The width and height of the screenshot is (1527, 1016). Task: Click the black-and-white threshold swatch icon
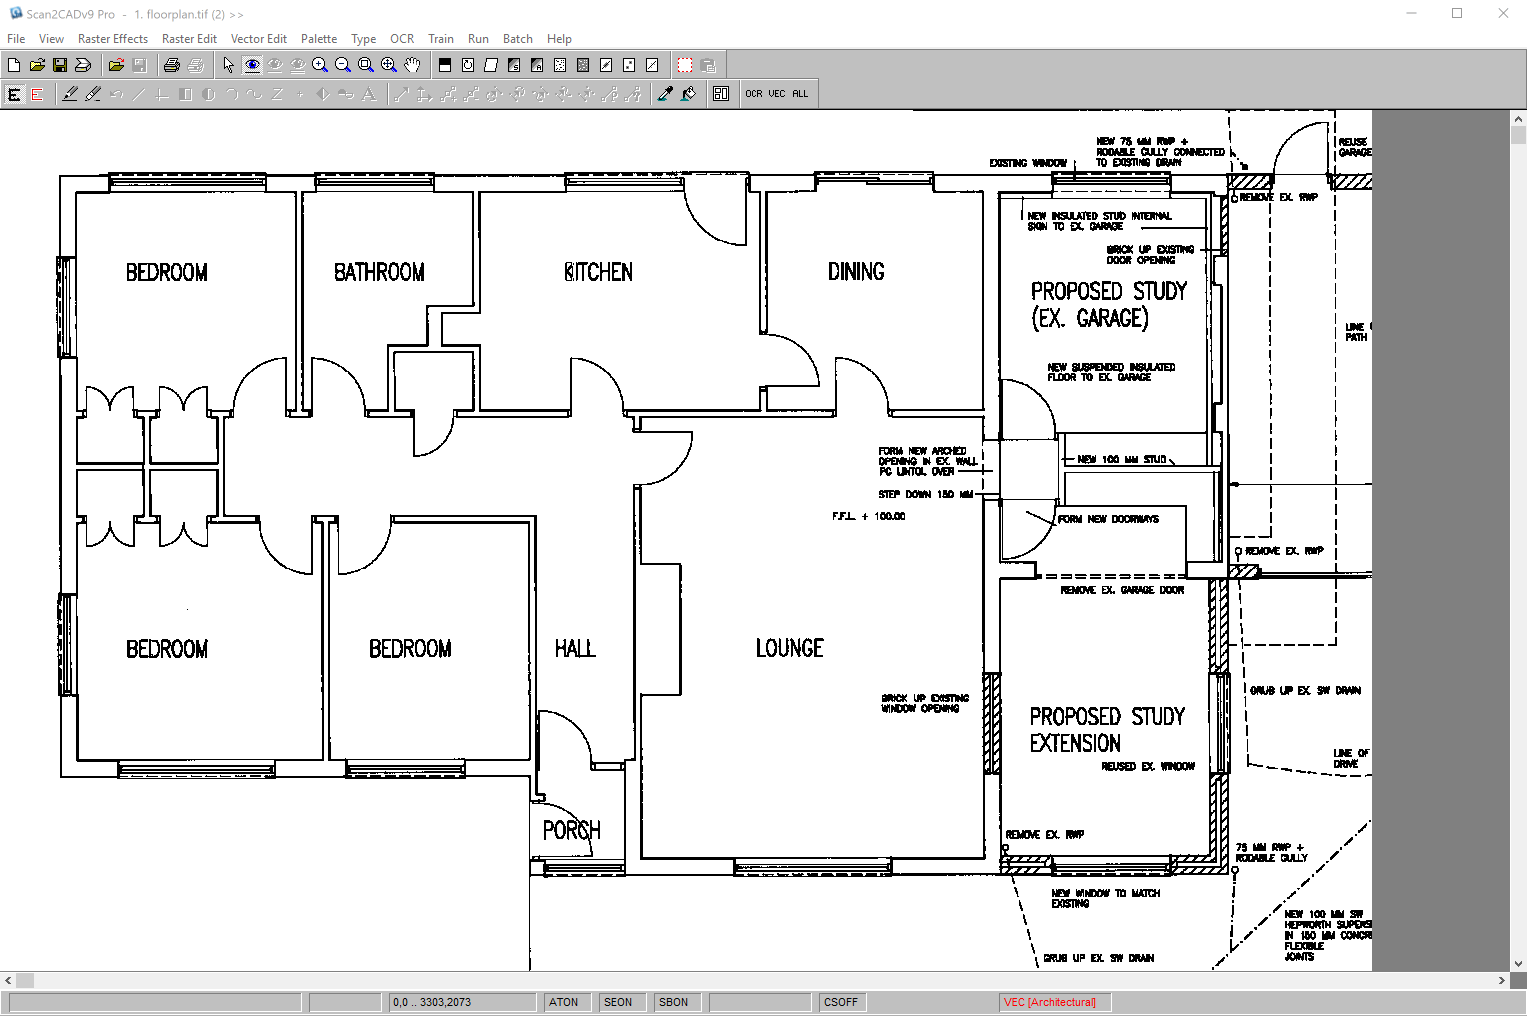[443, 64]
